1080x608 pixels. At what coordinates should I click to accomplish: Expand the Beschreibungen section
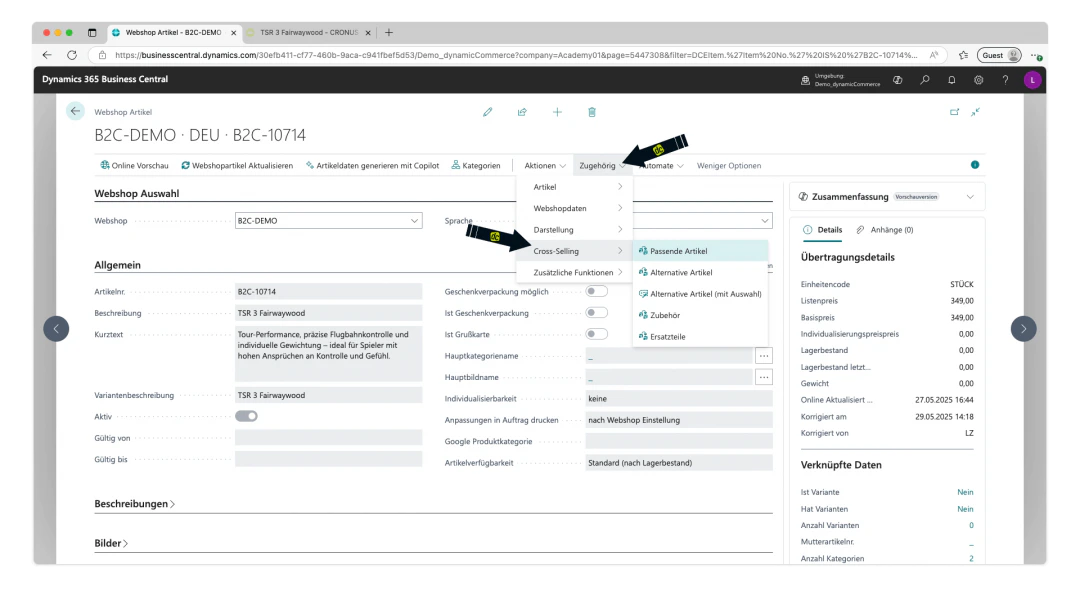click(134, 504)
